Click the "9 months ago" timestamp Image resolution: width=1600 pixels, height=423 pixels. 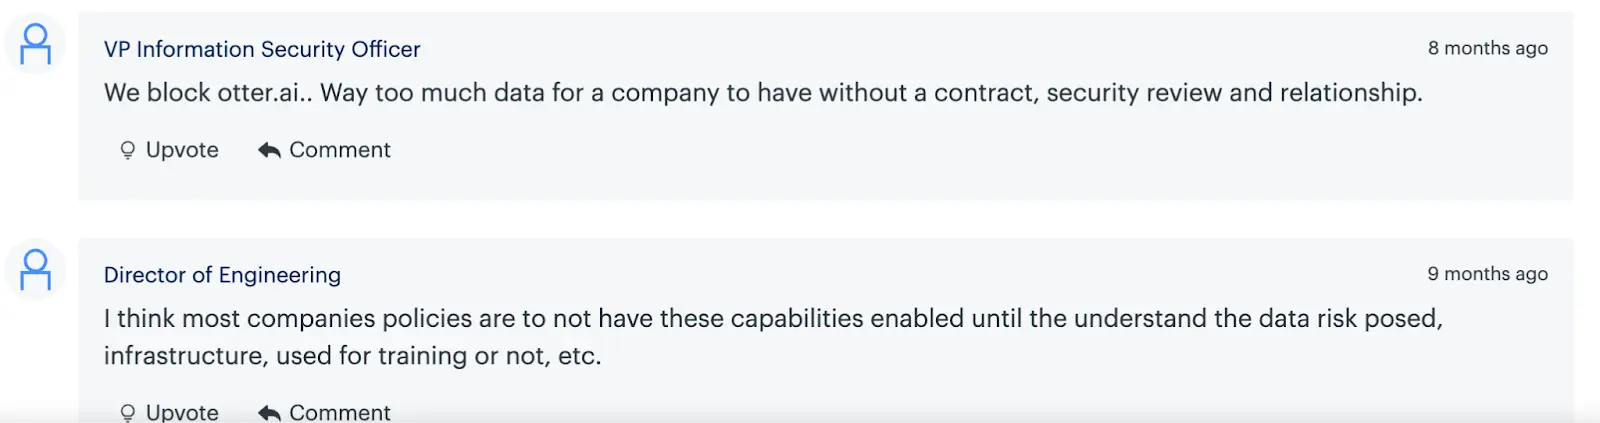point(1487,274)
